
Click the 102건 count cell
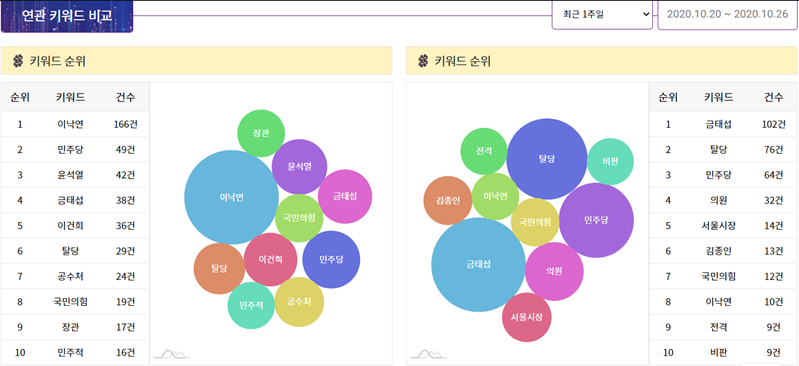(774, 124)
